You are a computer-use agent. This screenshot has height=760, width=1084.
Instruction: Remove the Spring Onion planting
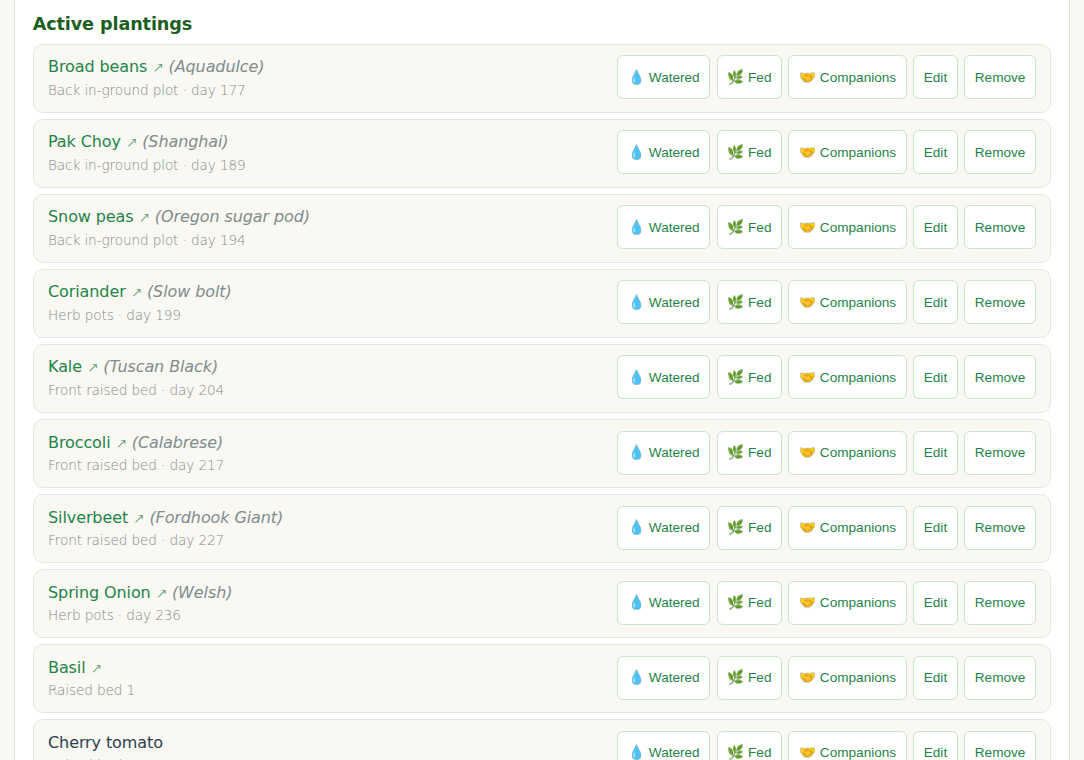(1000, 603)
